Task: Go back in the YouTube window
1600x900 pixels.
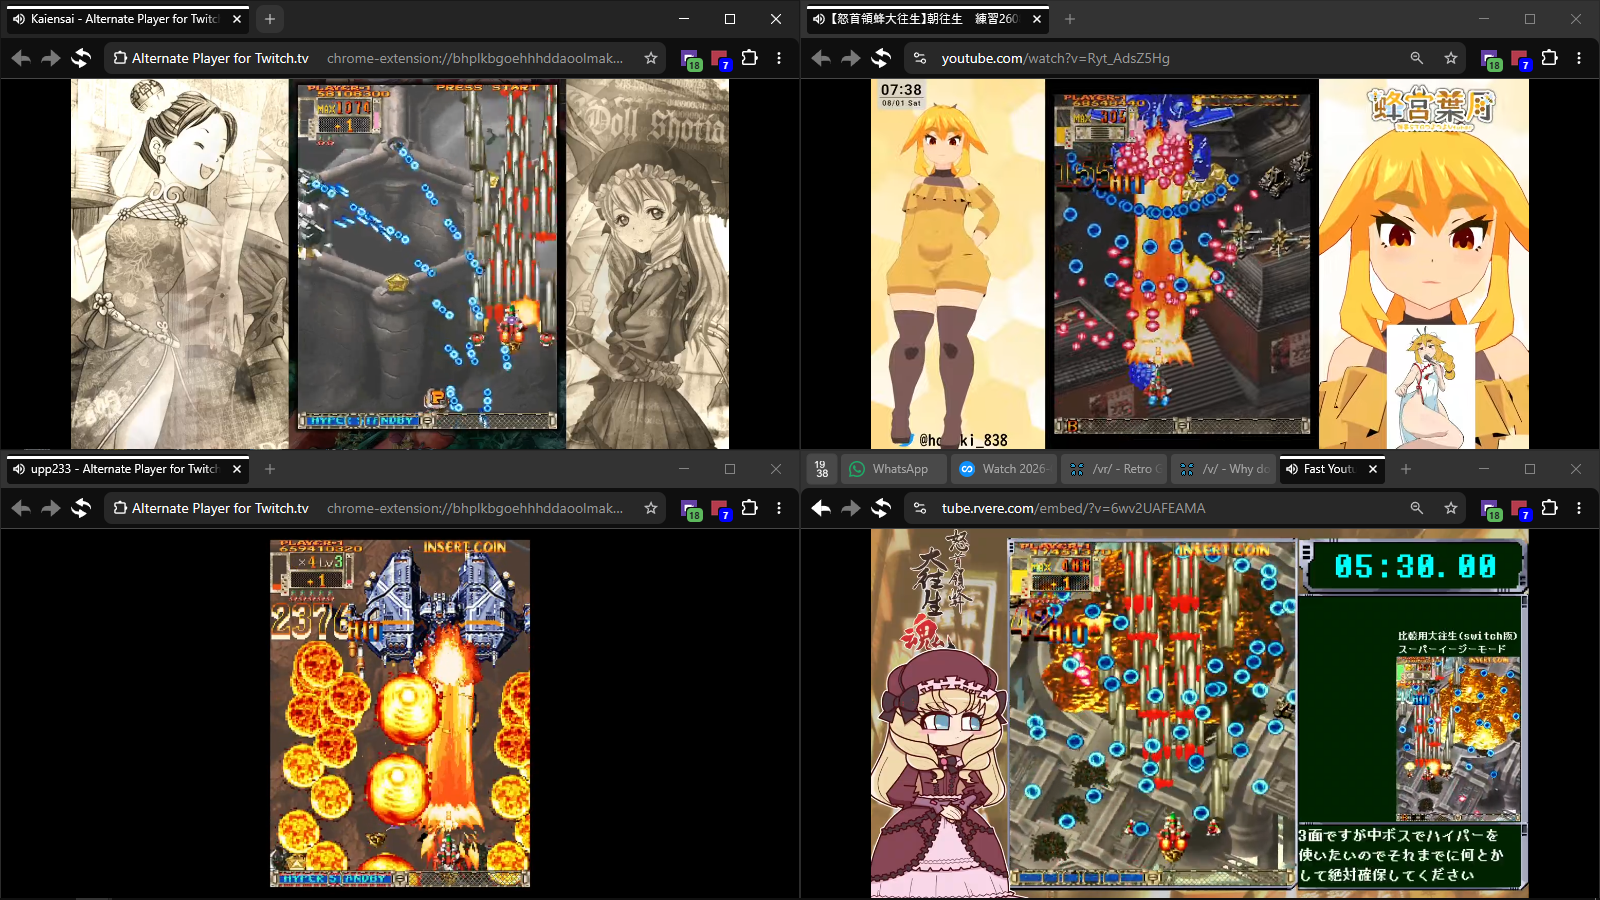Action: [821, 58]
